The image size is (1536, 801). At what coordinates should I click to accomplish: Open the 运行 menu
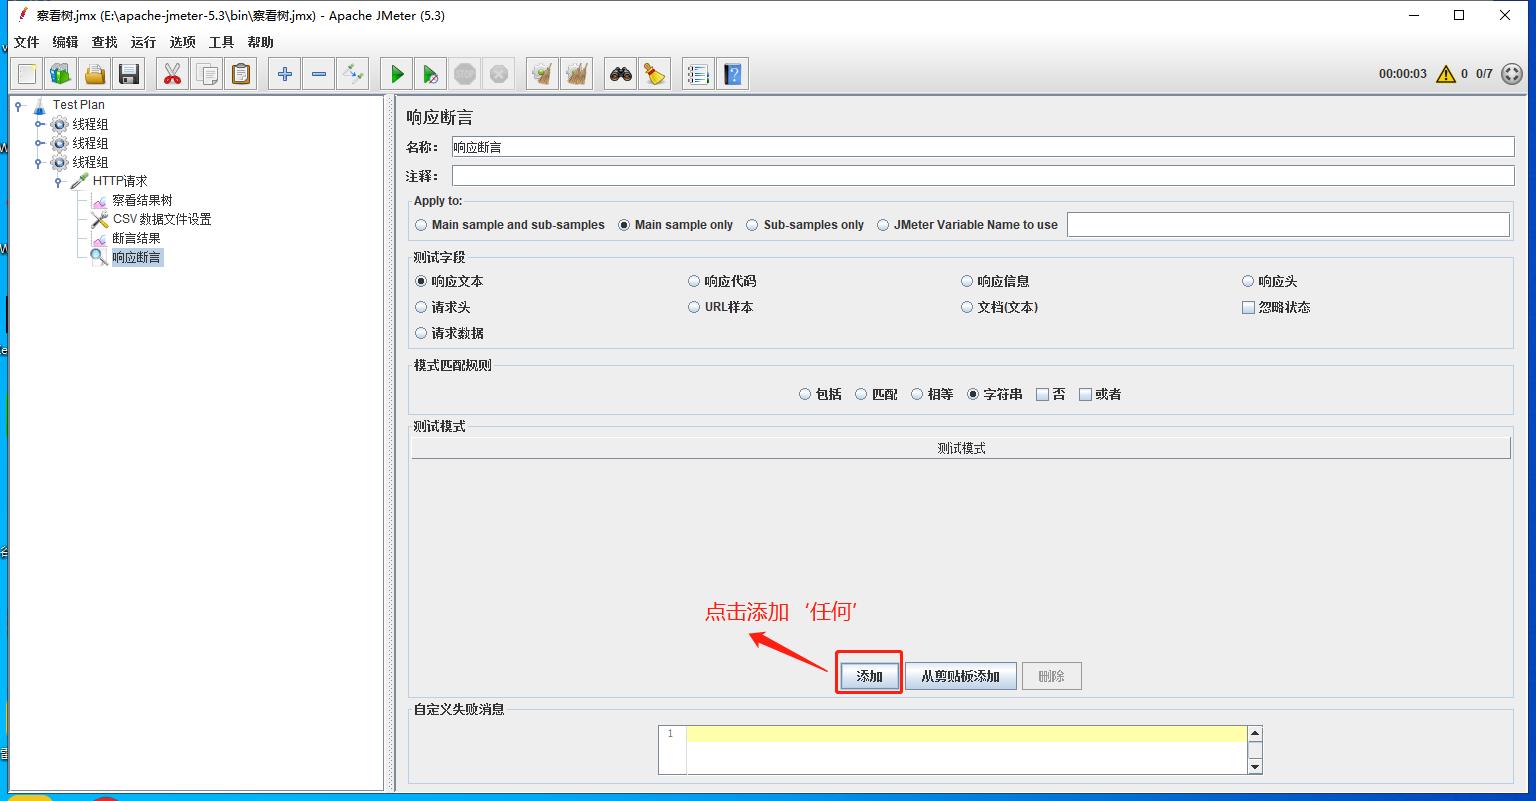tap(143, 42)
